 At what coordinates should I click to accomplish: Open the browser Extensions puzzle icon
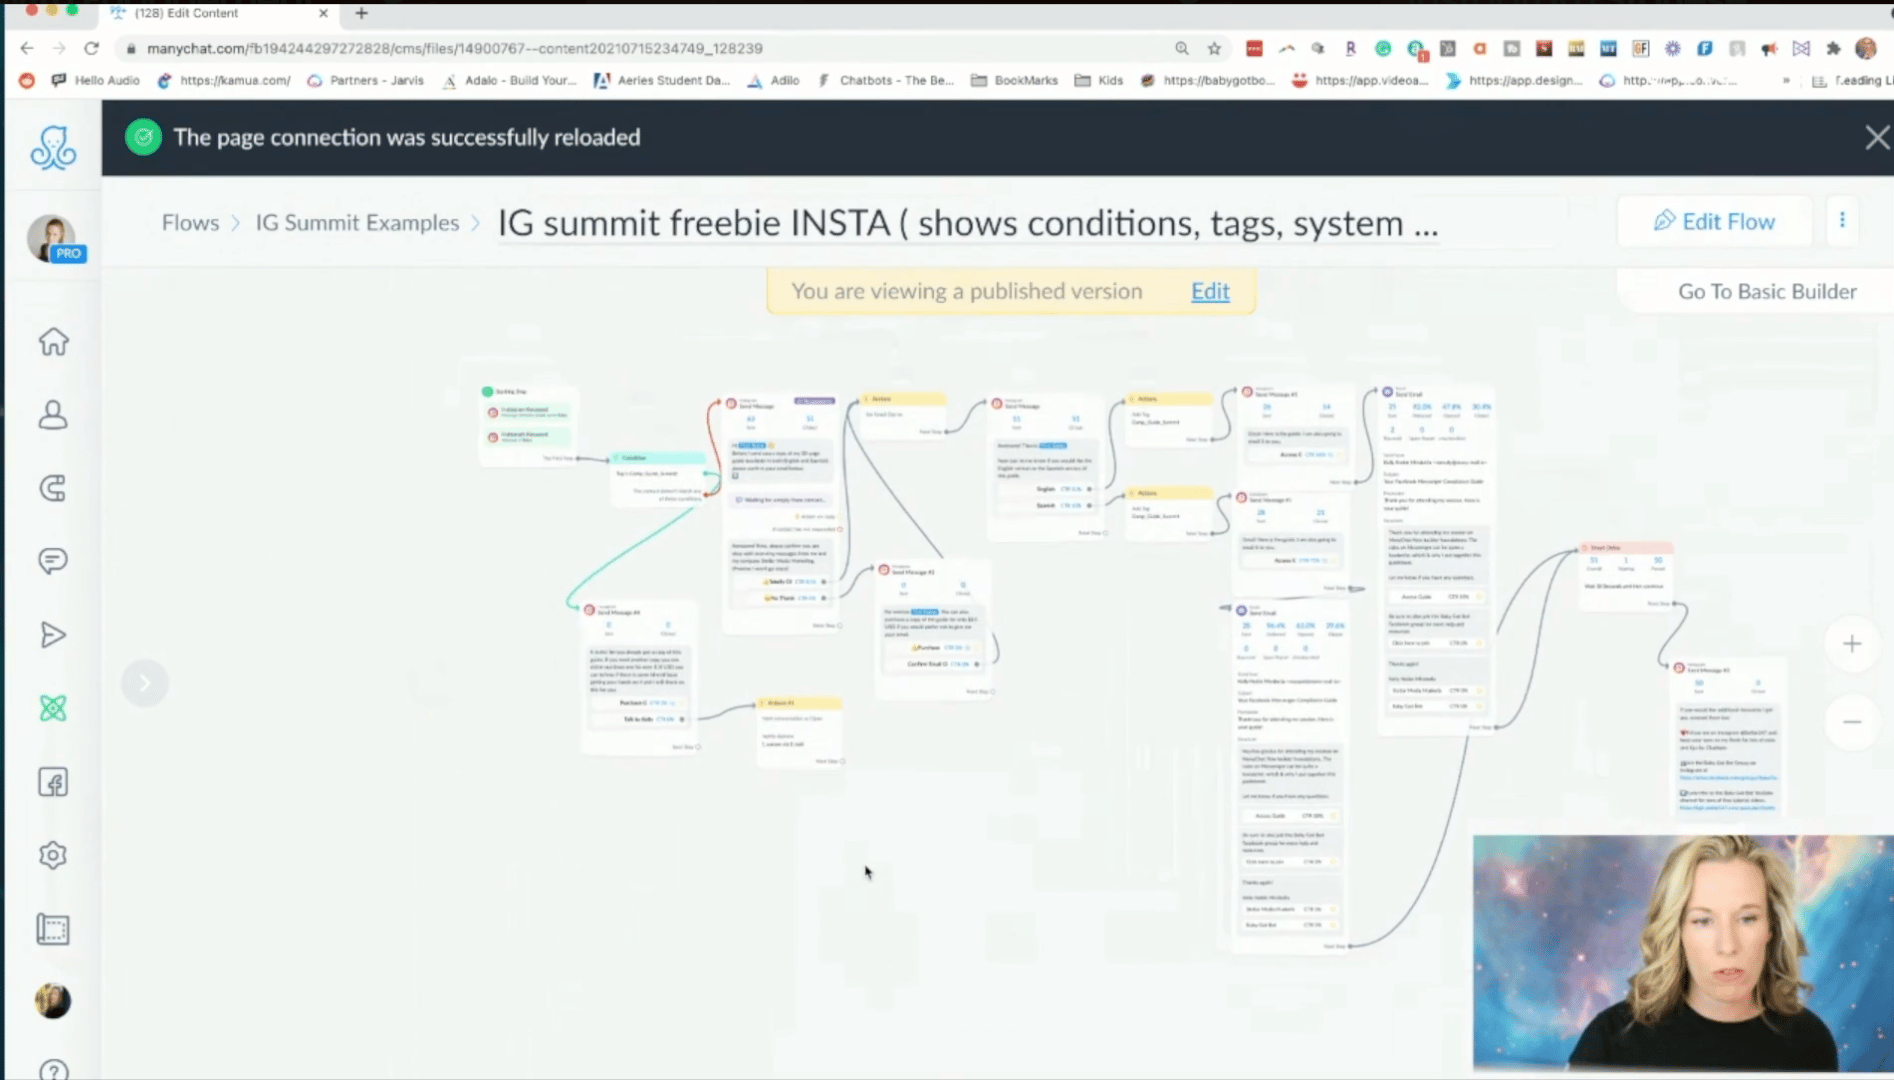1833,48
